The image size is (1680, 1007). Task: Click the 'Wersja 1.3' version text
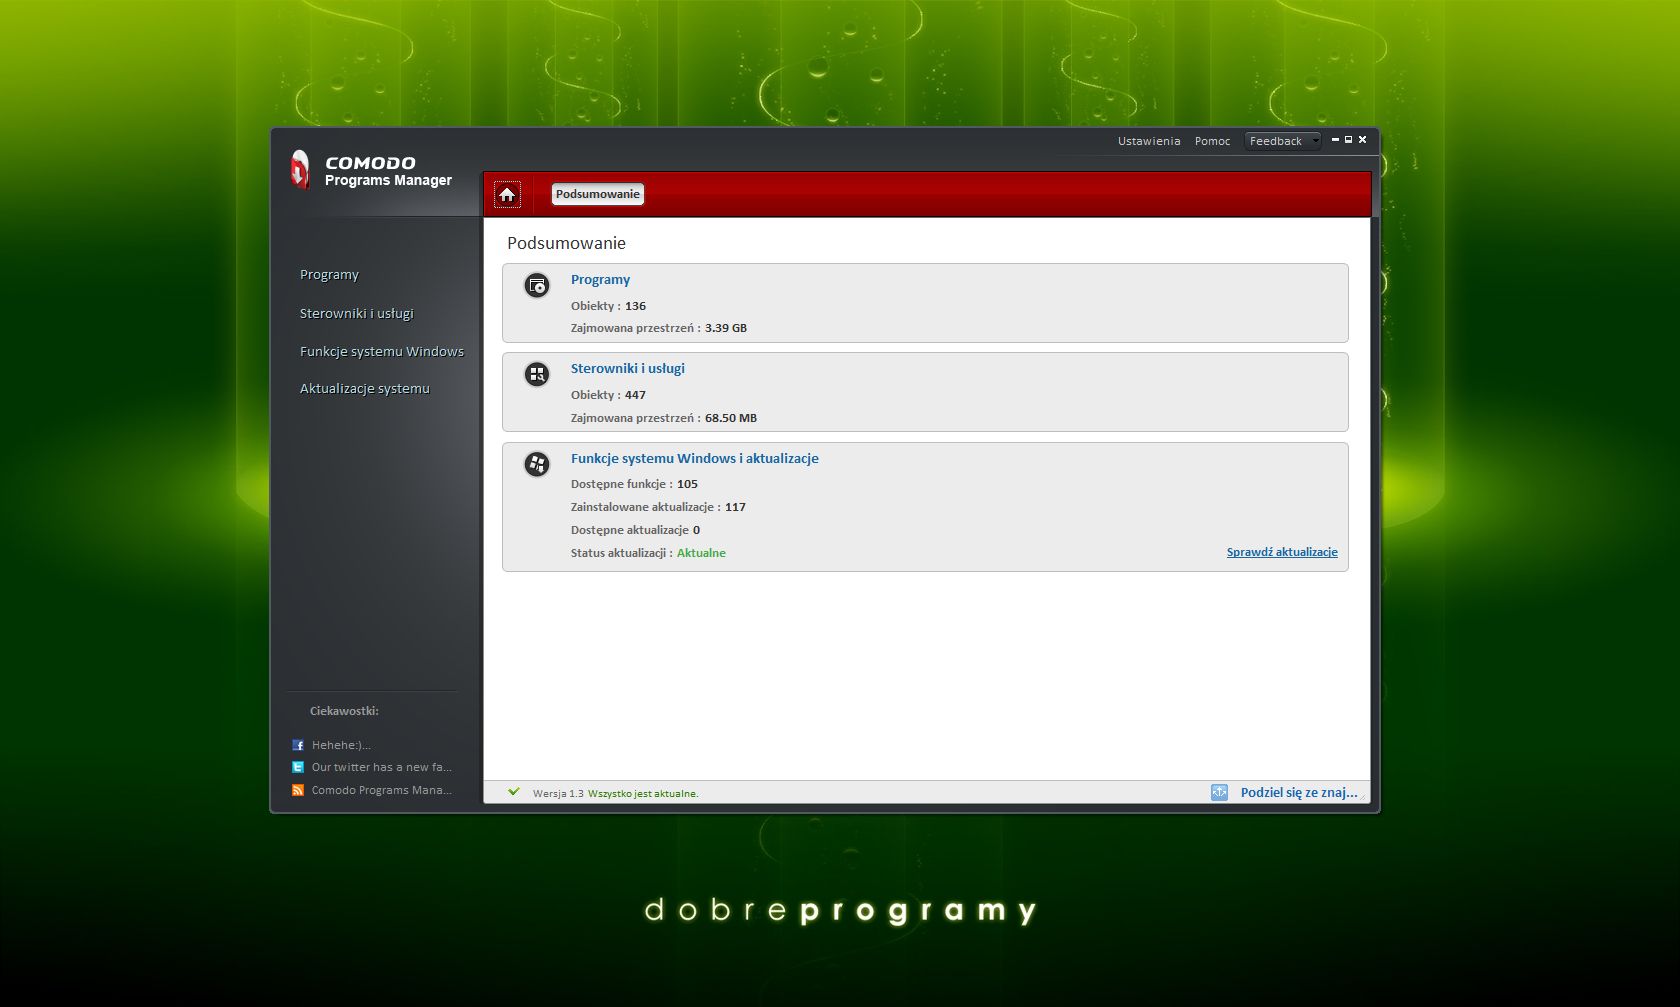558,794
